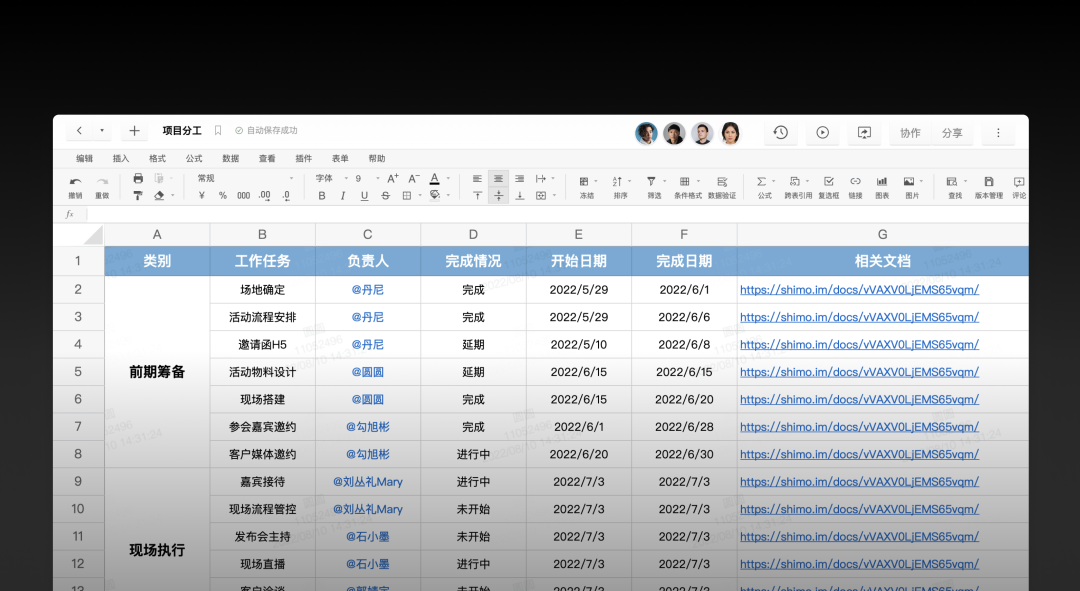Toggle center horizontal alignment
Image resolution: width=1080 pixels, height=591 pixels.
[499, 178]
